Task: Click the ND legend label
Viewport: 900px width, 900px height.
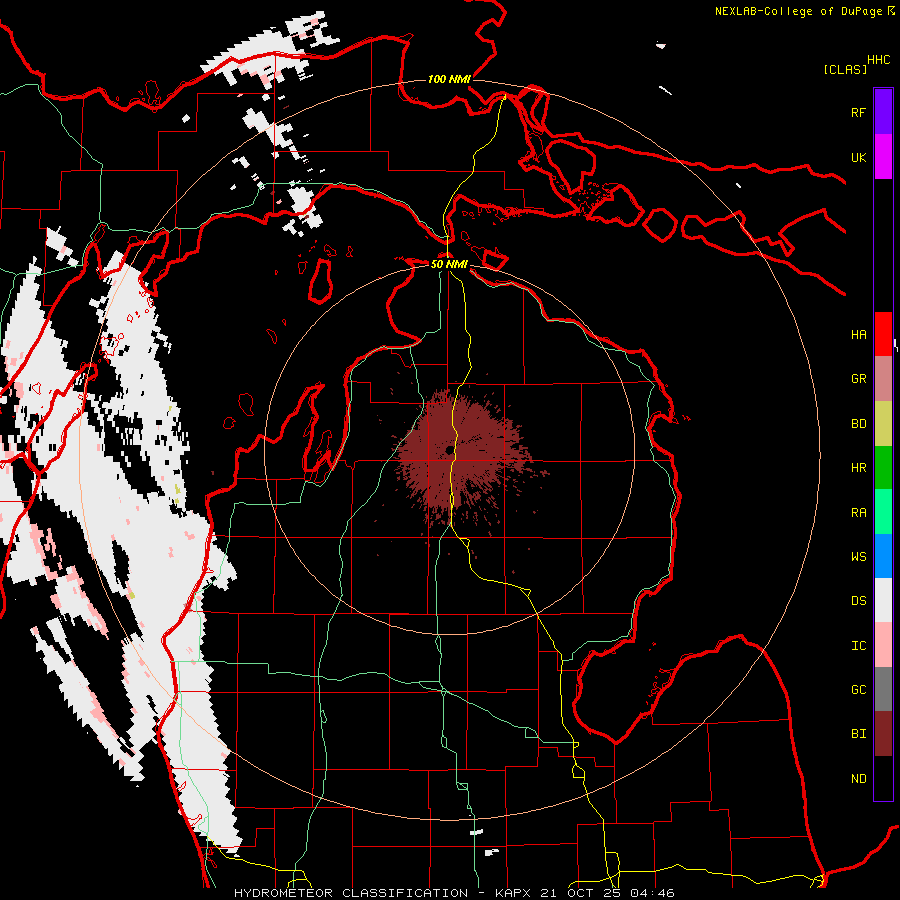Action: coord(859,778)
